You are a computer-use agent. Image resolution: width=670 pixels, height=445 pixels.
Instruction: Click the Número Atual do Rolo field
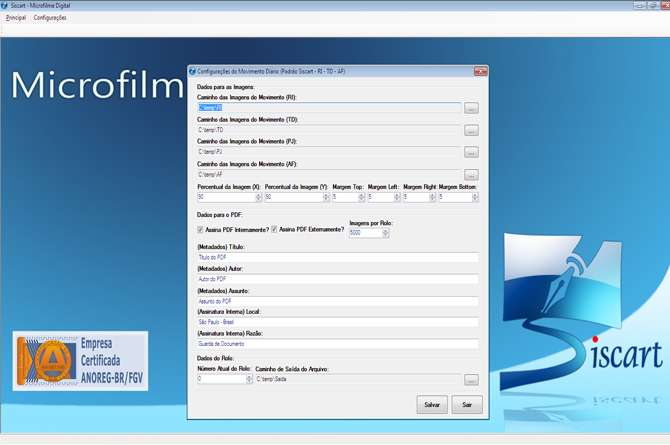221,379
